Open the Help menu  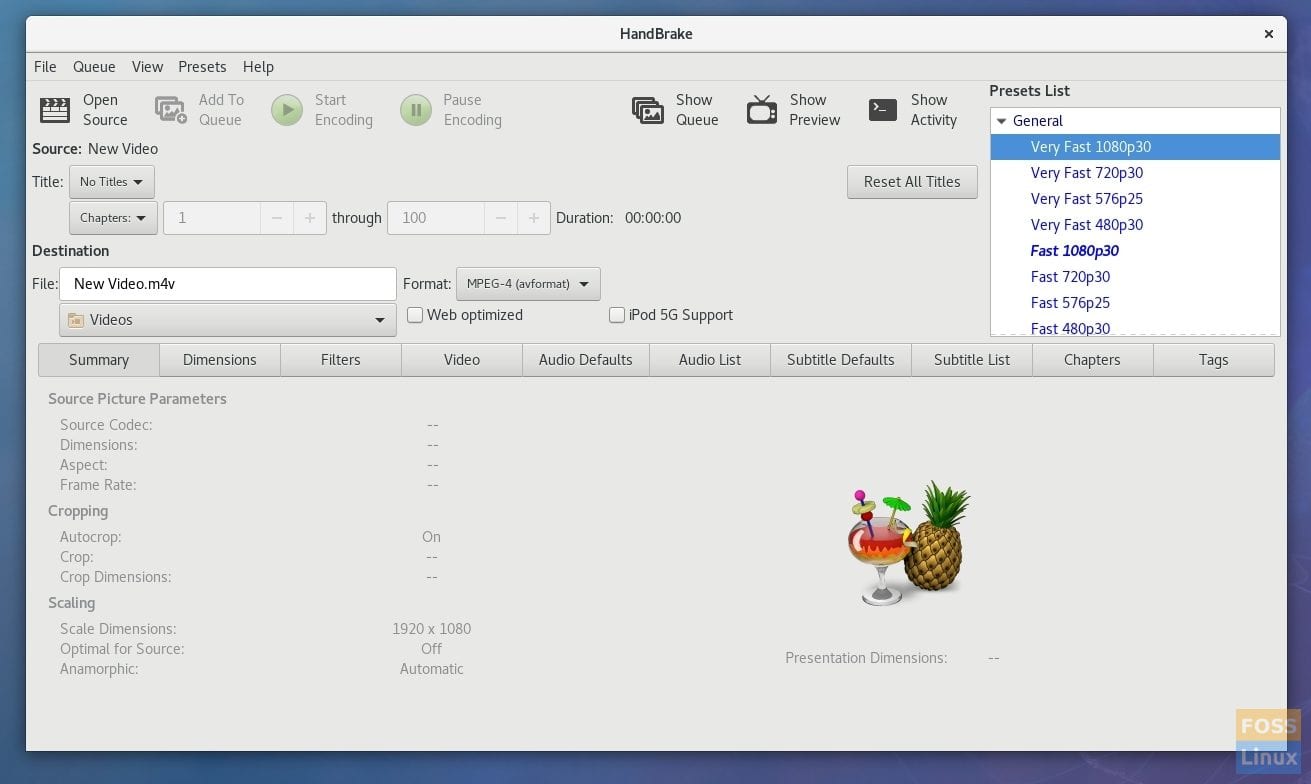click(258, 67)
